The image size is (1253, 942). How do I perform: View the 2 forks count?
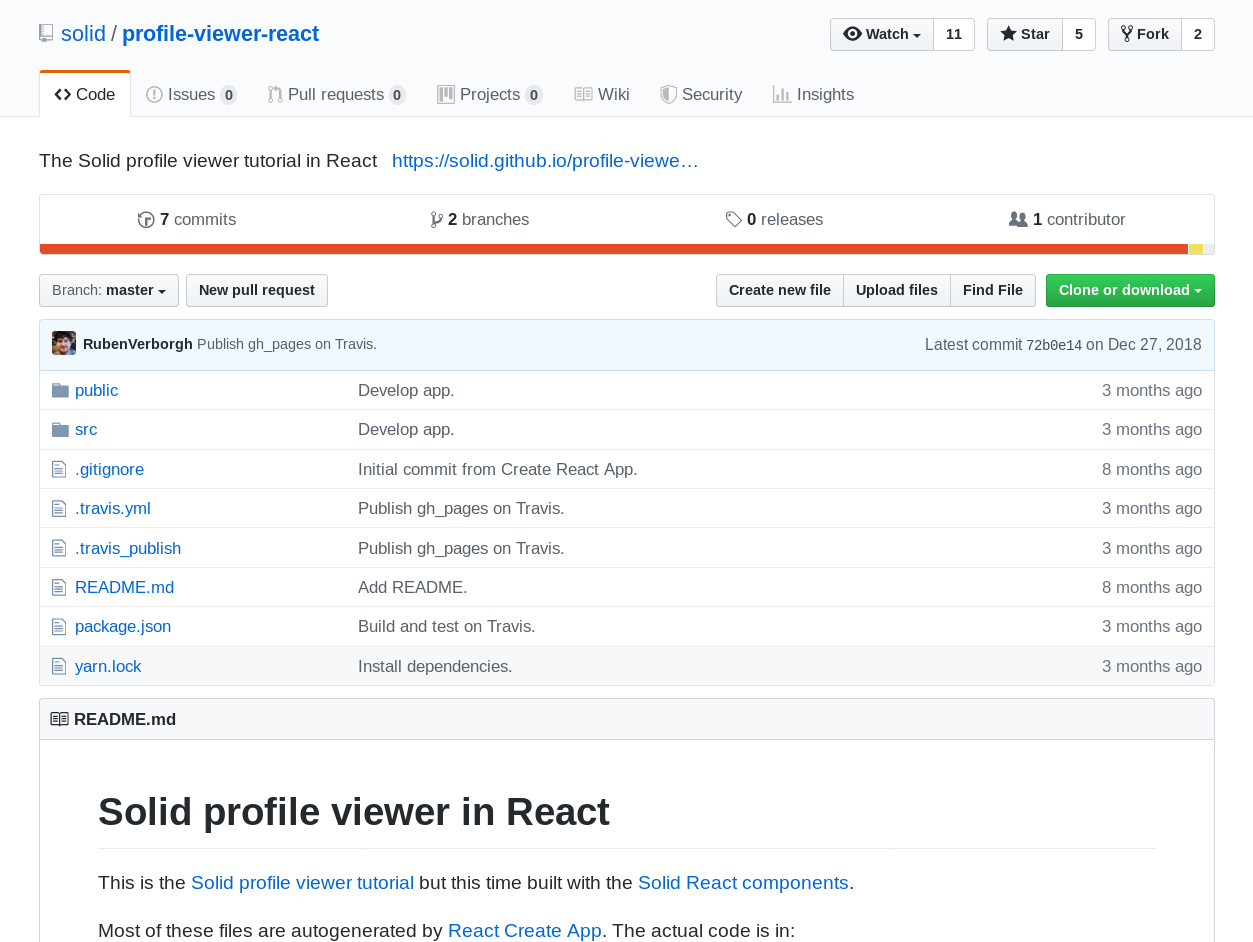coord(1198,34)
